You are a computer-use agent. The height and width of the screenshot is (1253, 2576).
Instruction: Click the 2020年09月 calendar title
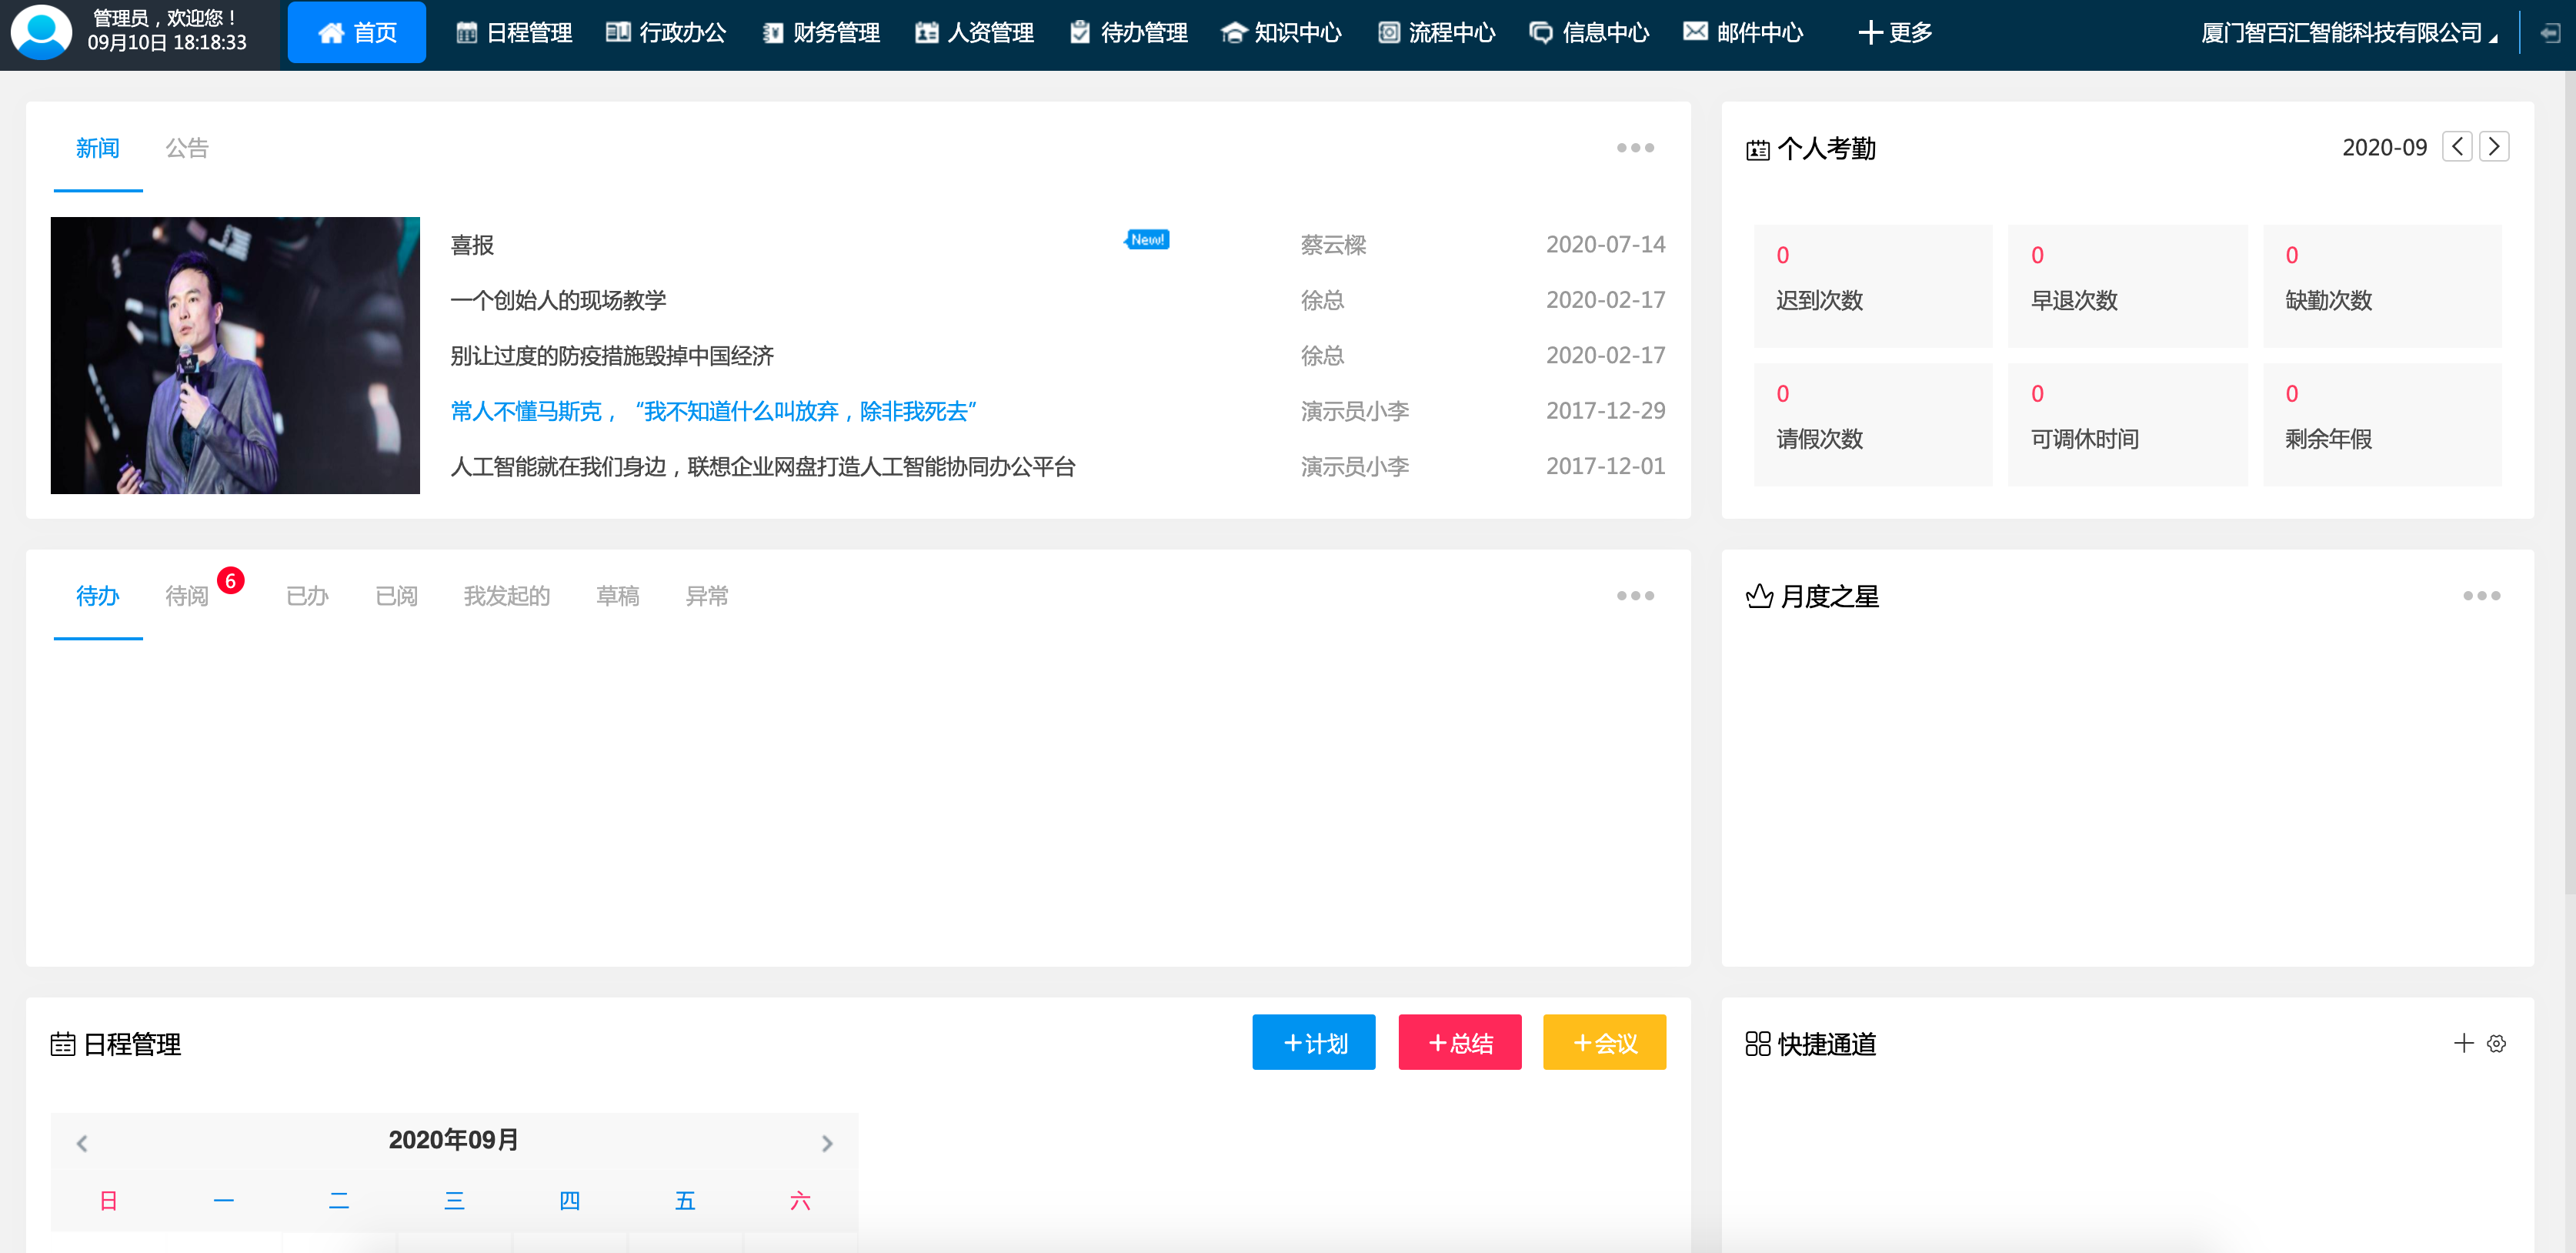tap(454, 1140)
